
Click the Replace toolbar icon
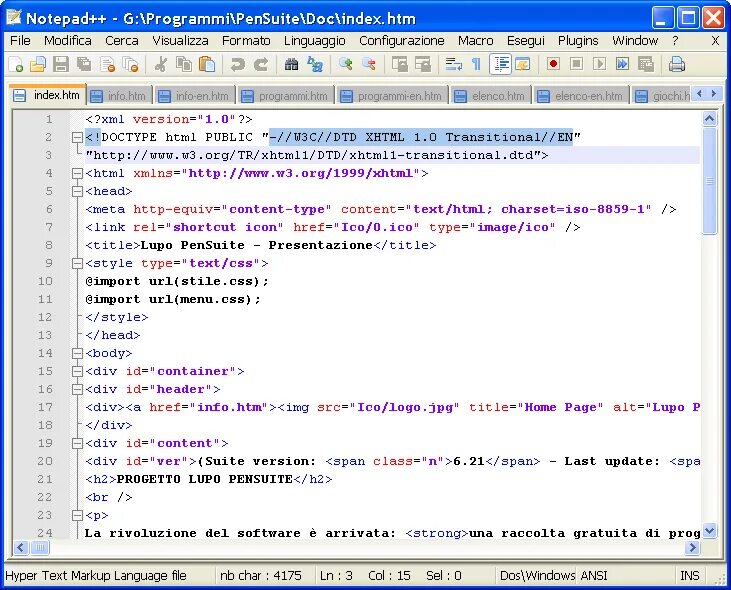click(x=315, y=64)
